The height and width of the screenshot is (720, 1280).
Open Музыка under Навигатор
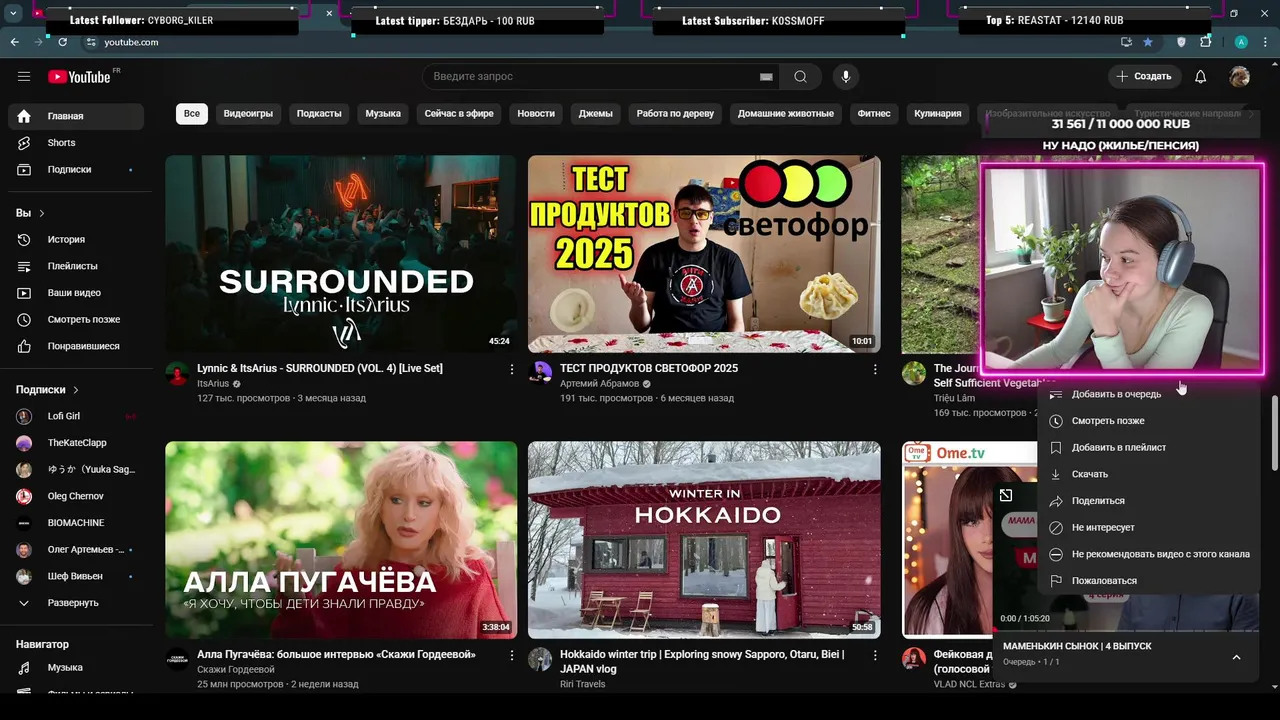76,667
